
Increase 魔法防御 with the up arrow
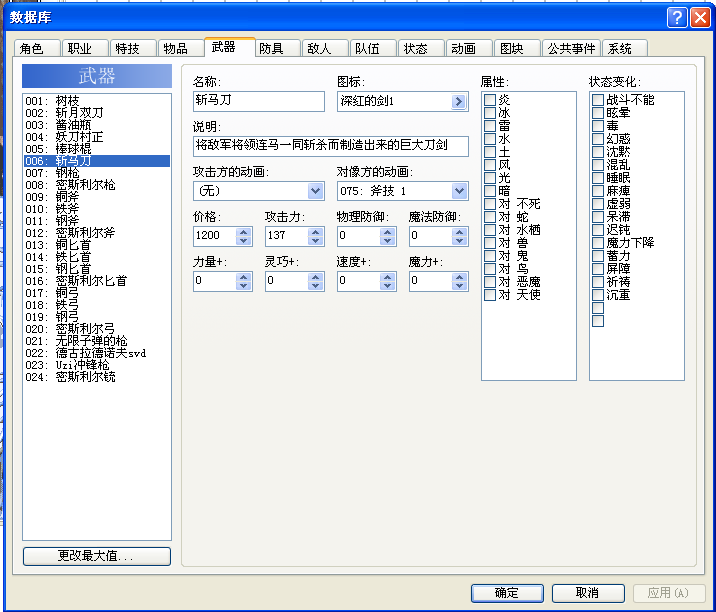[x=459, y=232]
